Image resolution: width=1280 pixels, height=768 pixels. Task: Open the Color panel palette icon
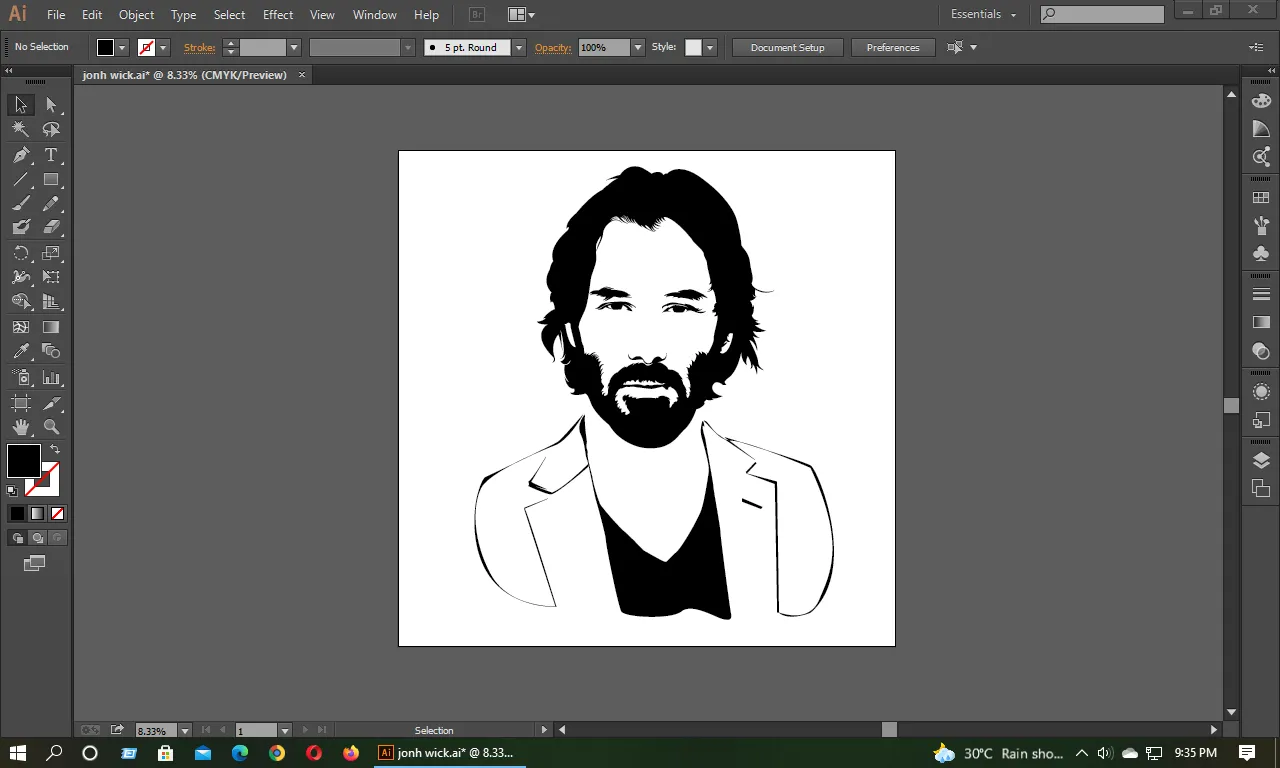[x=1261, y=100]
